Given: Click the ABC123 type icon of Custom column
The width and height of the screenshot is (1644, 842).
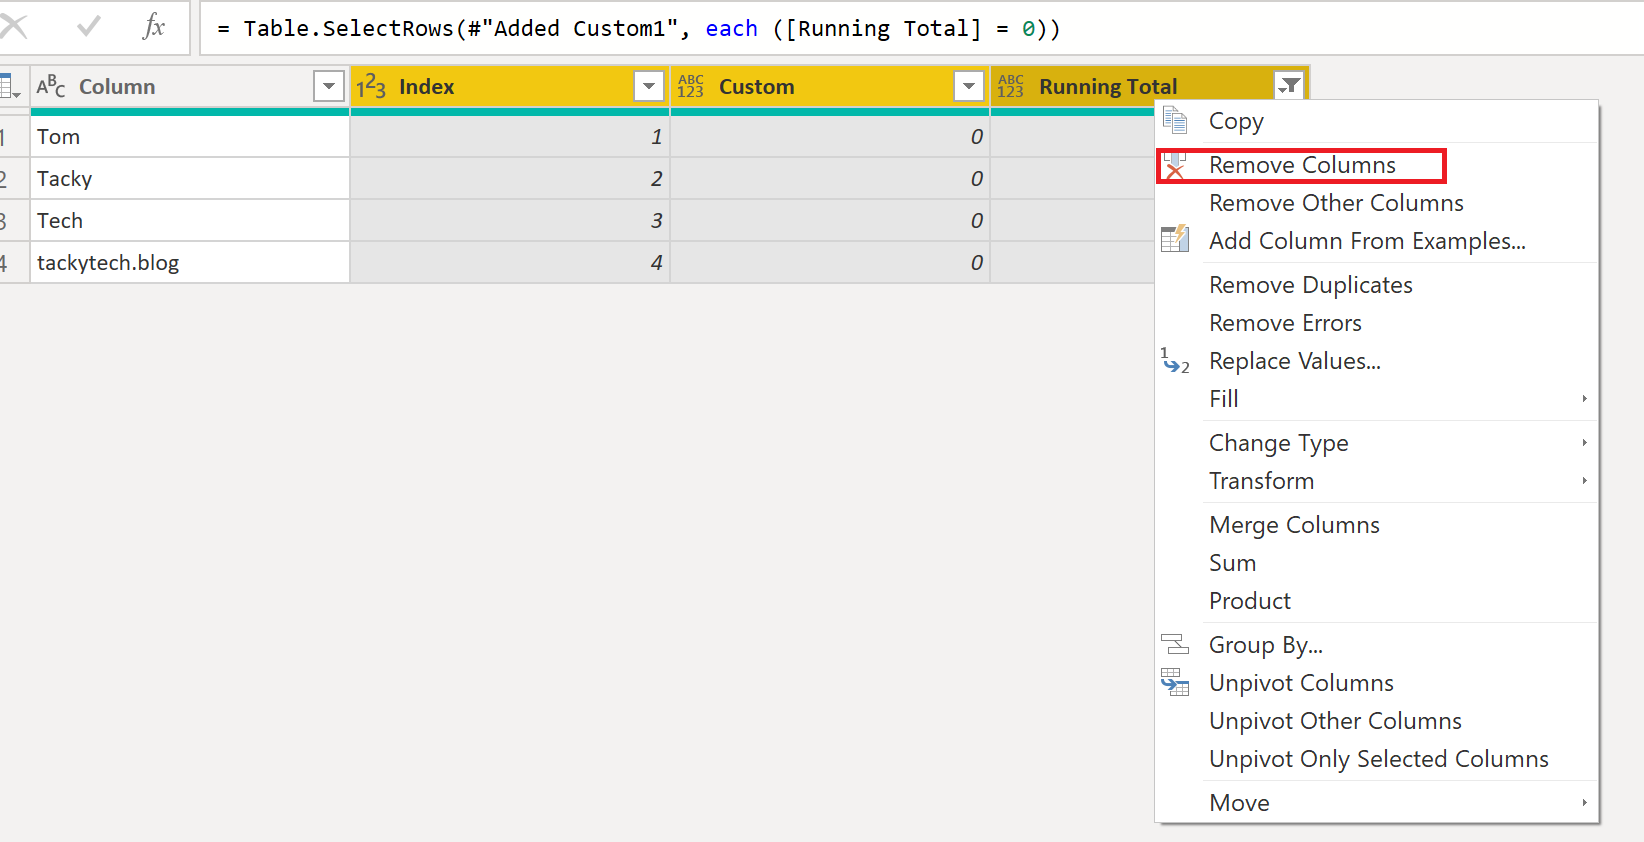Looking at the screenshot, I should pyautogui.click(x=690, y=87).
